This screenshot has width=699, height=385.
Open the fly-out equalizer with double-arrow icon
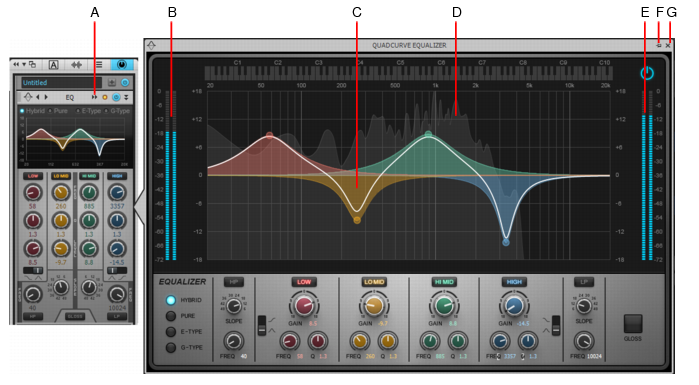click(x=95, y=97)
